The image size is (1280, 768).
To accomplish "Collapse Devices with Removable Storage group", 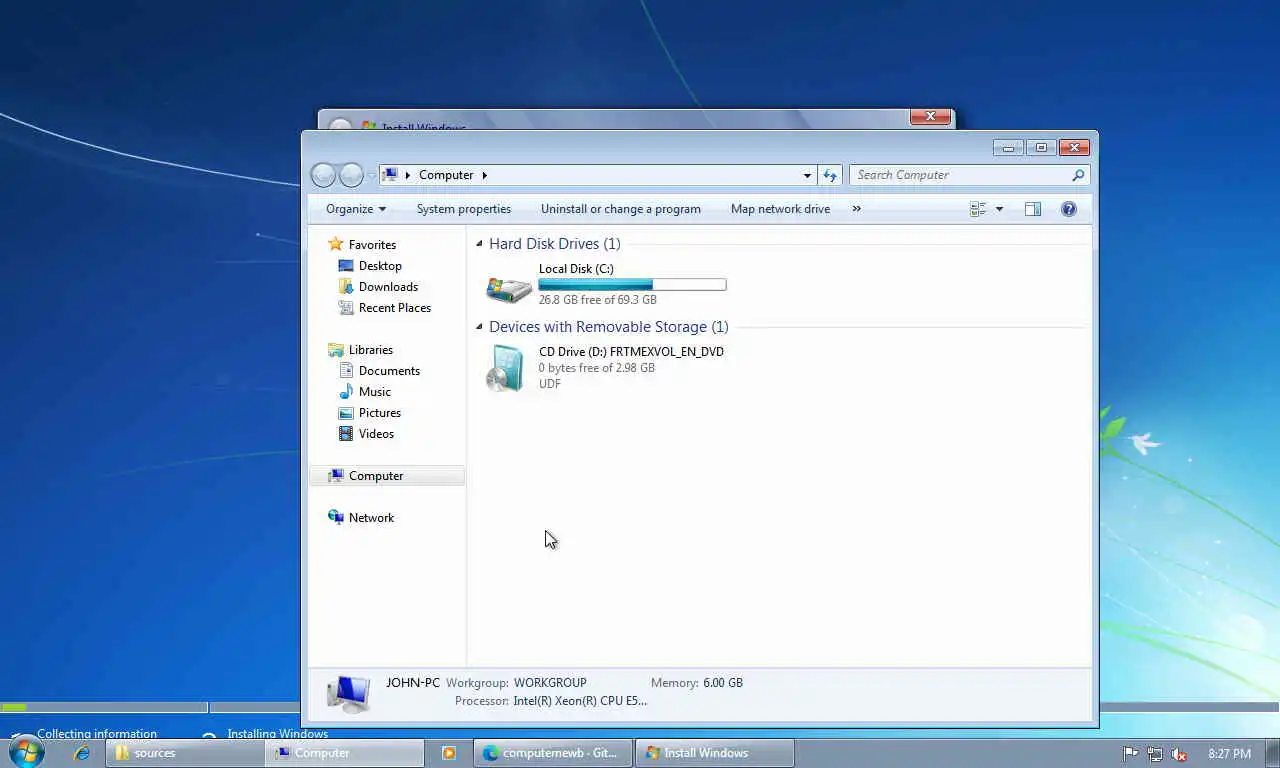I will point(479,327).
